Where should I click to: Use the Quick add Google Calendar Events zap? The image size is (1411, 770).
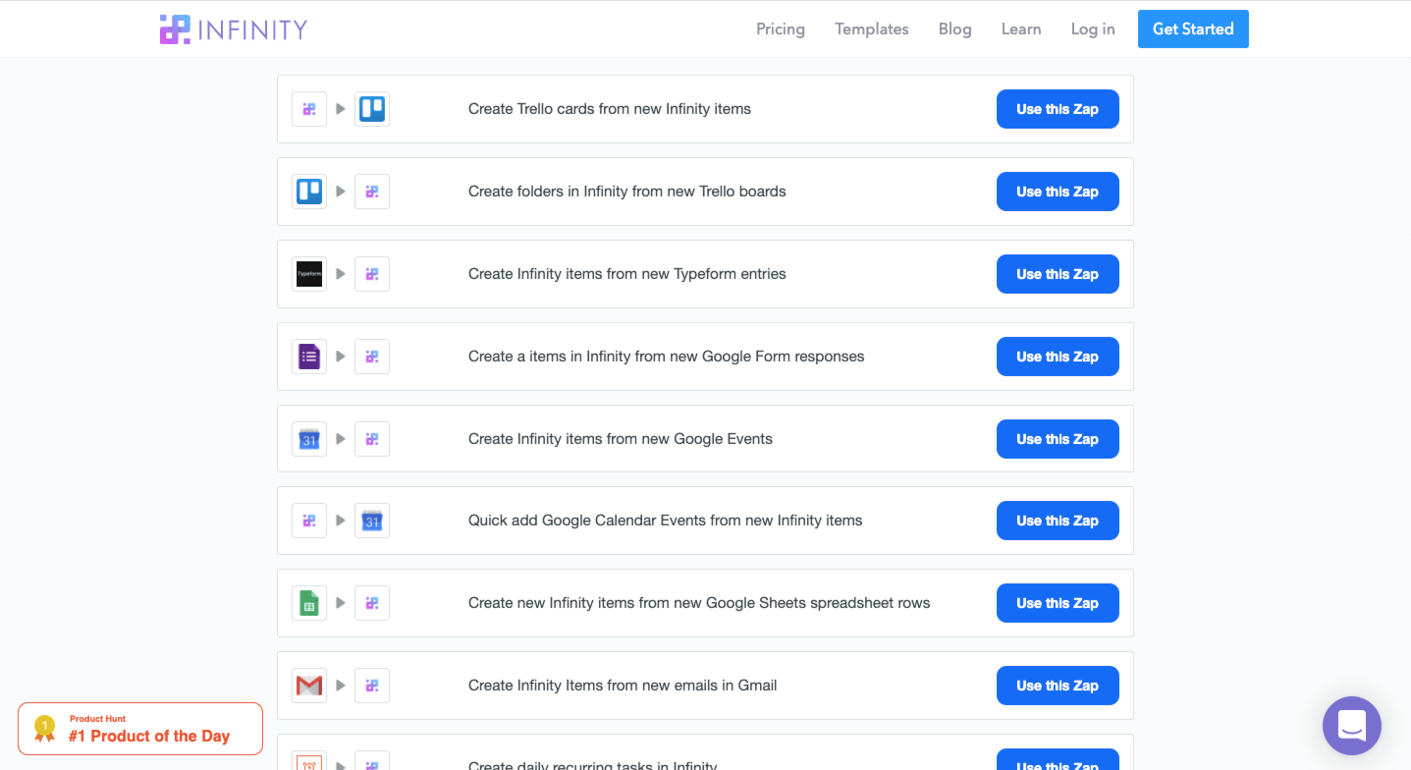click(1057, 520)
